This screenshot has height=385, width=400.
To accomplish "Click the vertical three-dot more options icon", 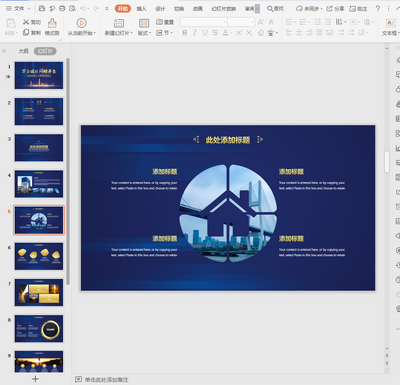I will point(388,8).
